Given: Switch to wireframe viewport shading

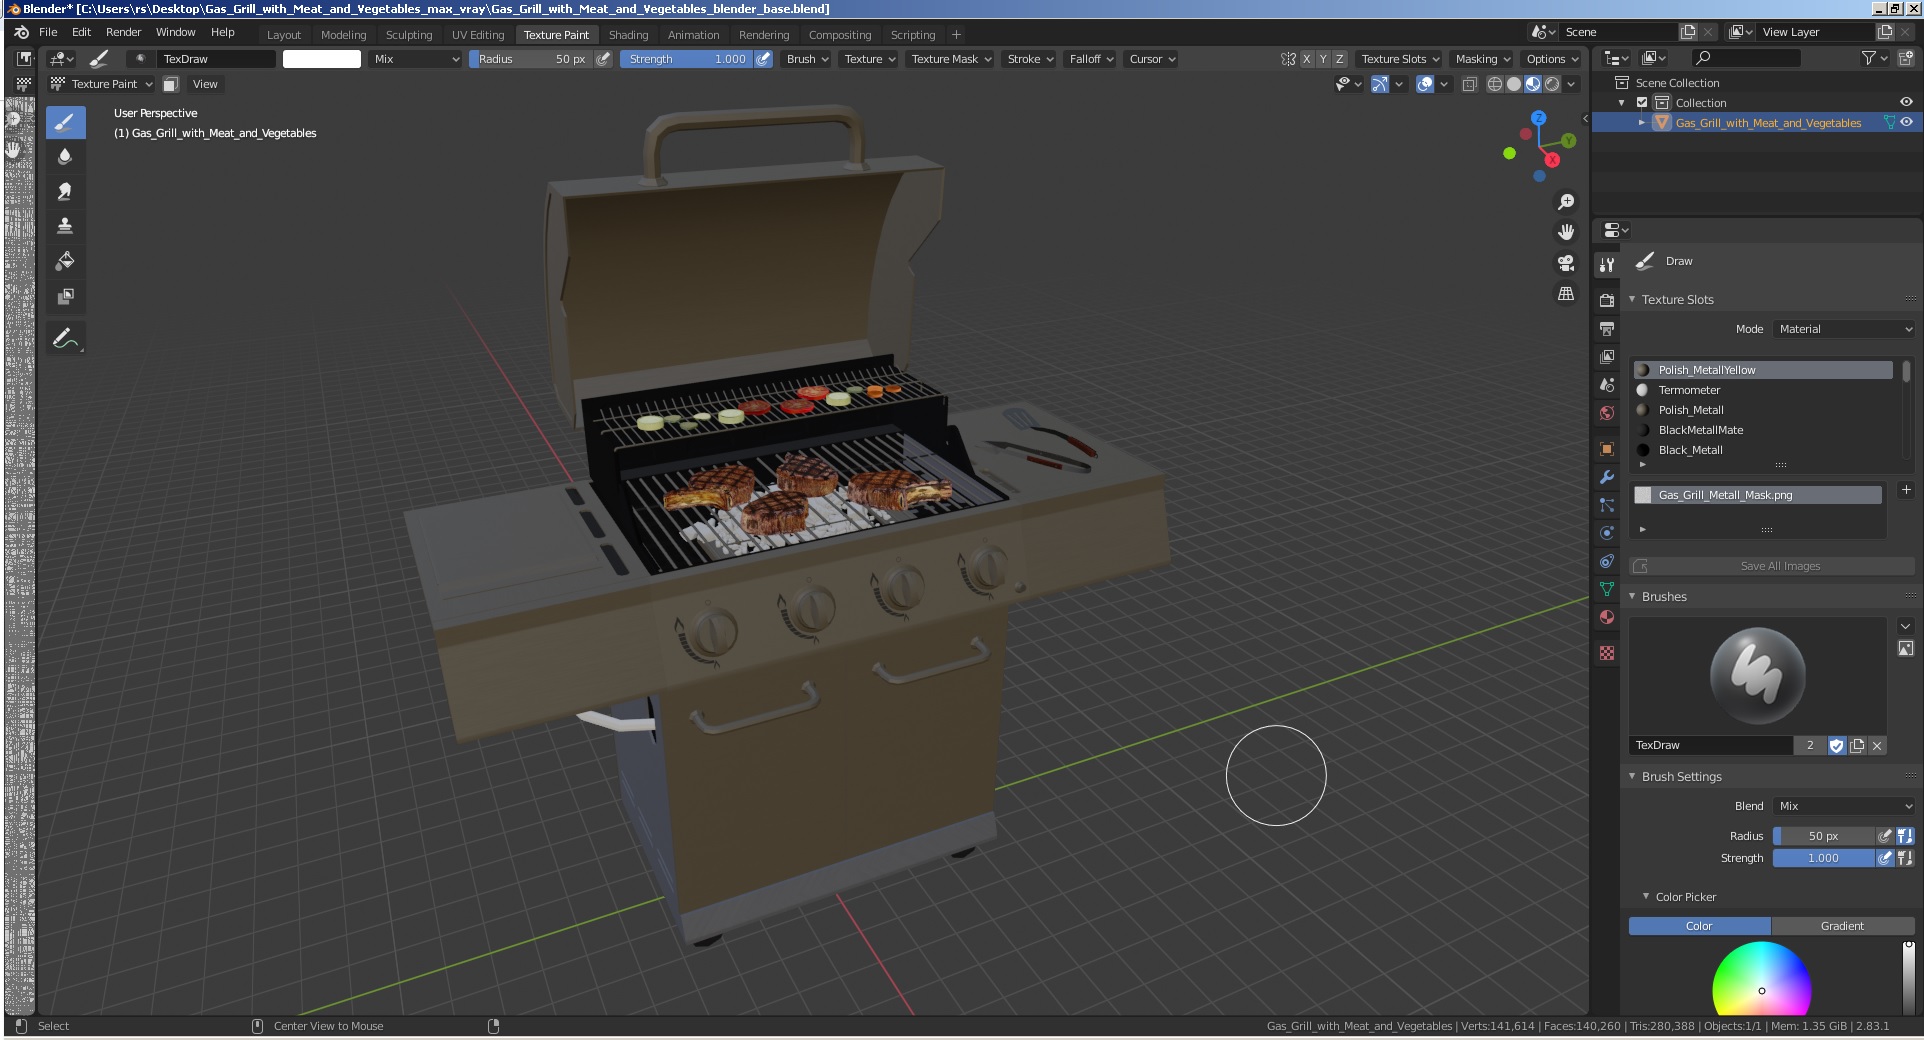Looking at the screenshot, I should click(1495, 84).
